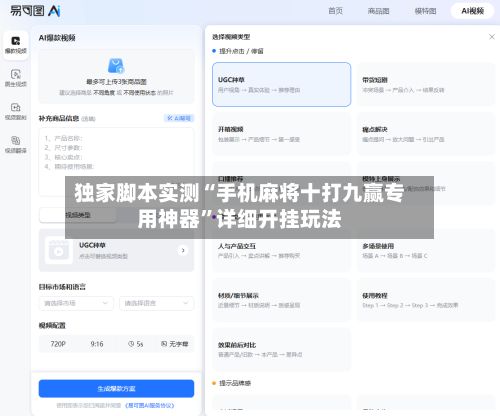Click the AI editing button near 补充商品信息
Viewport: 500px width, 416px height.
click(179, 118)
